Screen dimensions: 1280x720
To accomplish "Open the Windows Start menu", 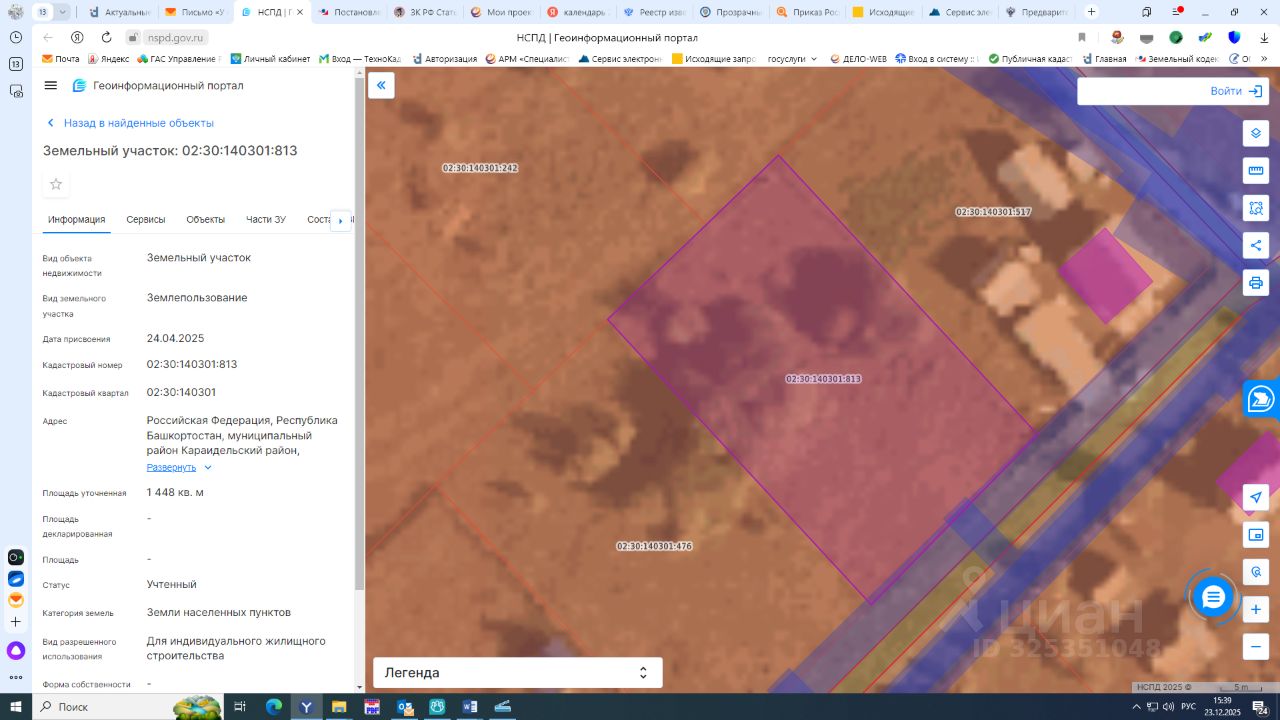I will tap(16, 707).
